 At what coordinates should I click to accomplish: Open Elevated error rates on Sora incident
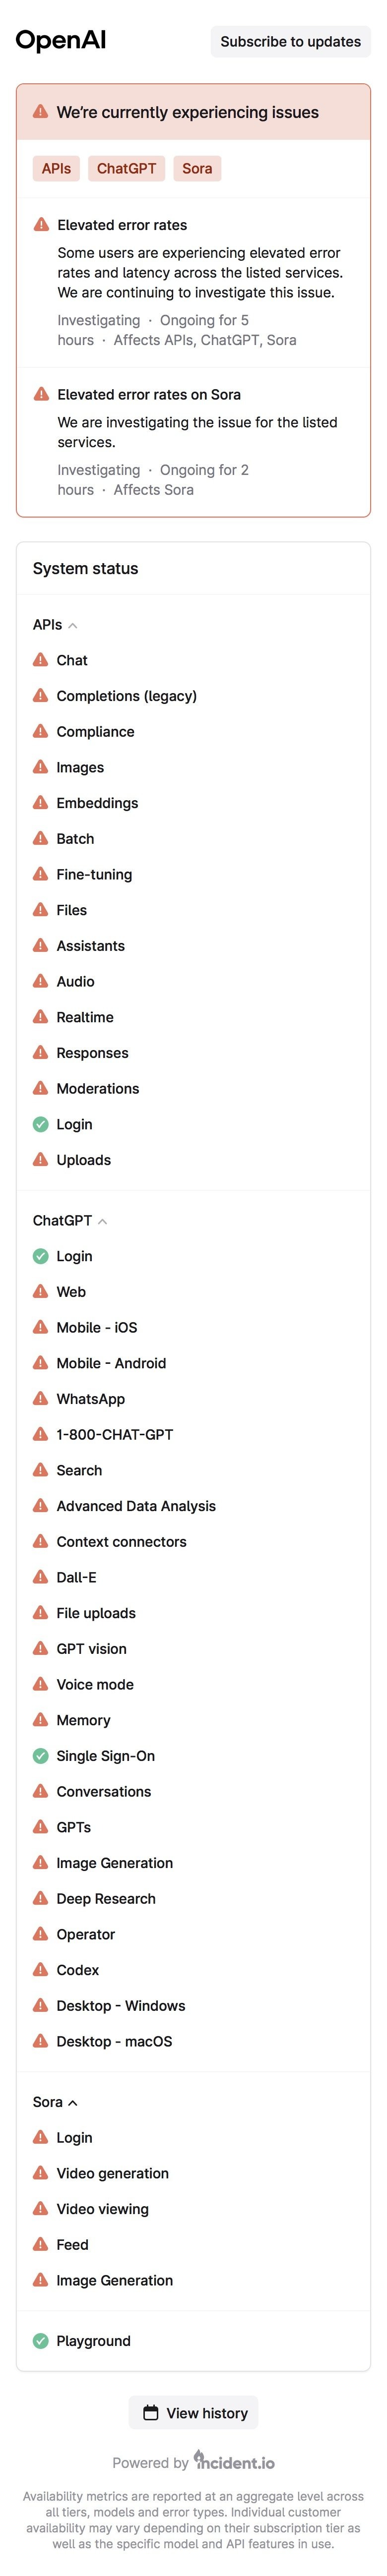149,394
